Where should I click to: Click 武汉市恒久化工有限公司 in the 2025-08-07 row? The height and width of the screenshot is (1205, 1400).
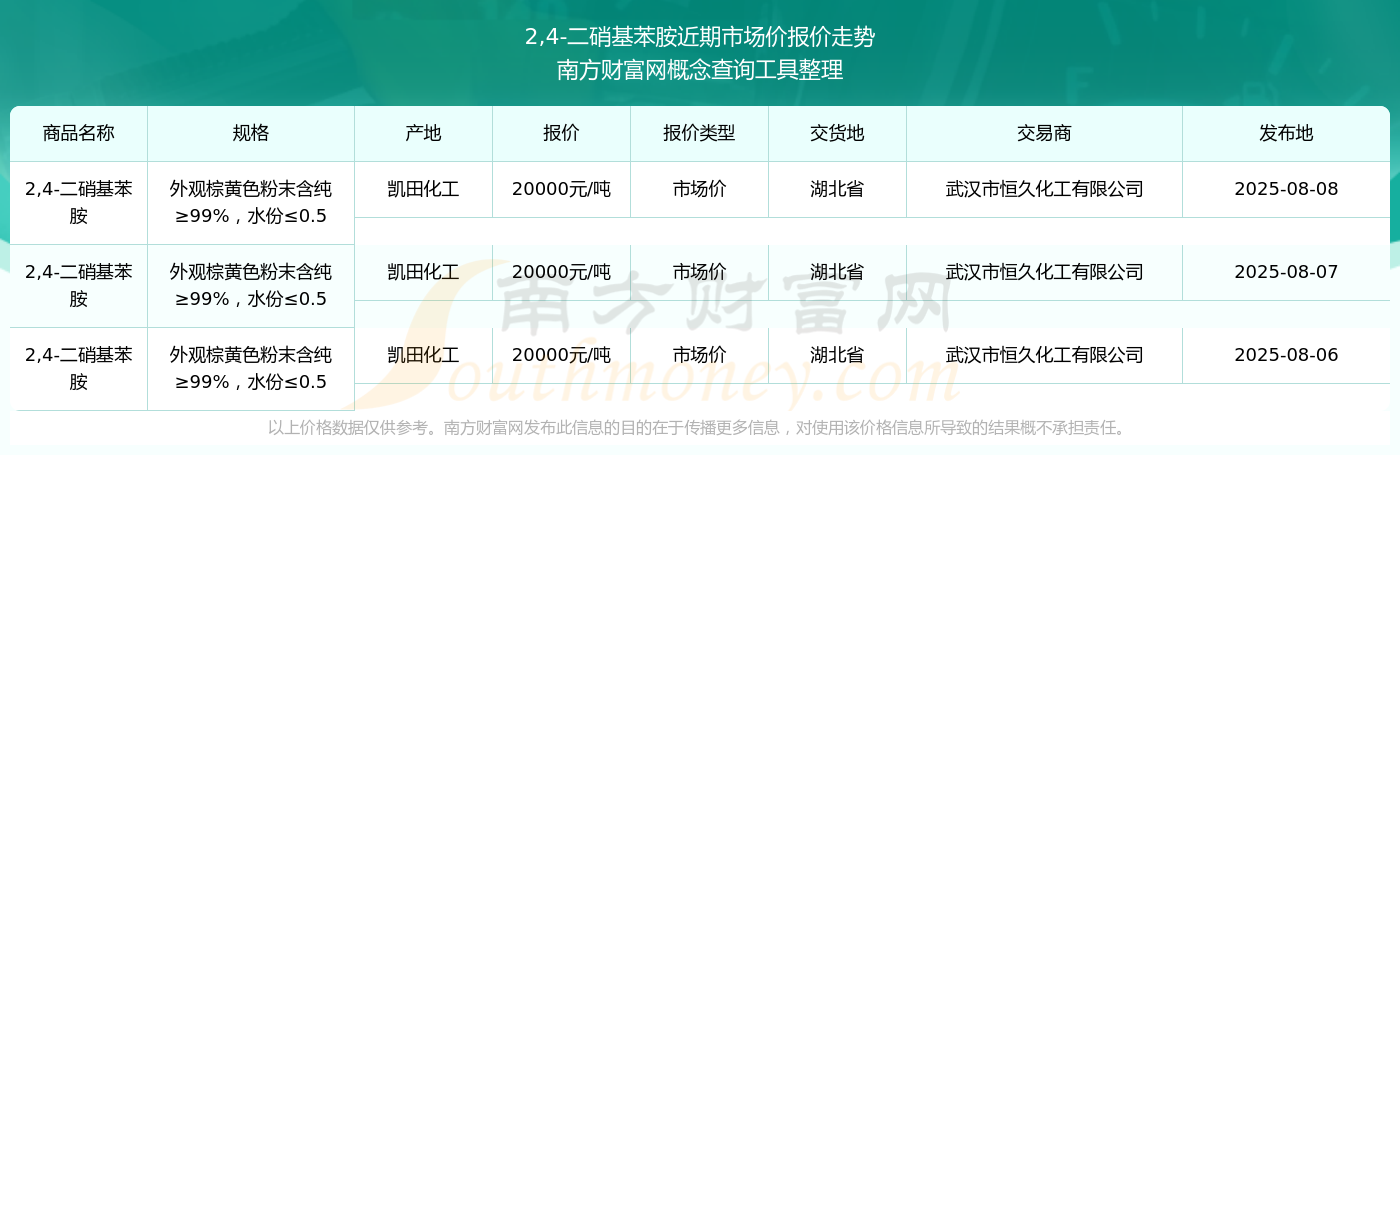1044,272
